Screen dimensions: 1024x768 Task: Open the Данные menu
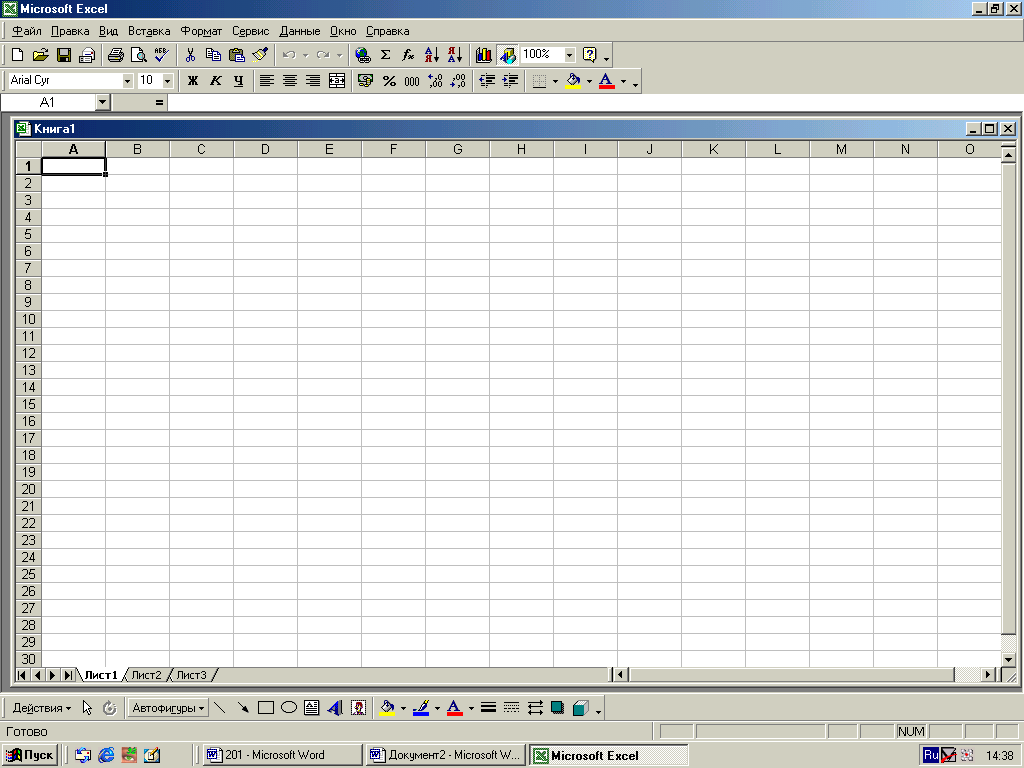[300, 31]
